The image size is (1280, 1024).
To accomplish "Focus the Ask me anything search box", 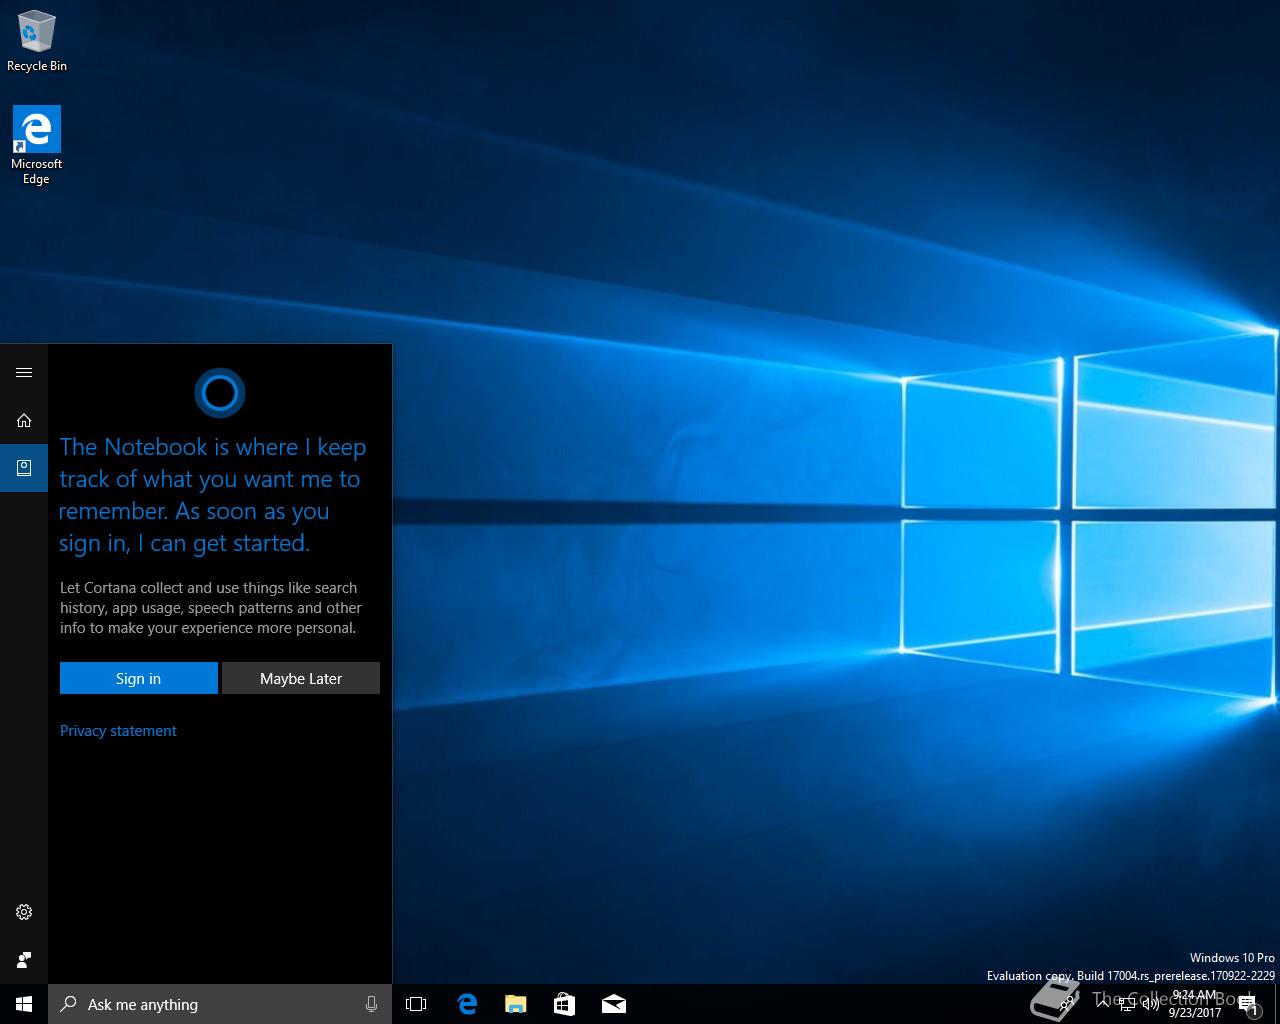I will pos(220,1004).
